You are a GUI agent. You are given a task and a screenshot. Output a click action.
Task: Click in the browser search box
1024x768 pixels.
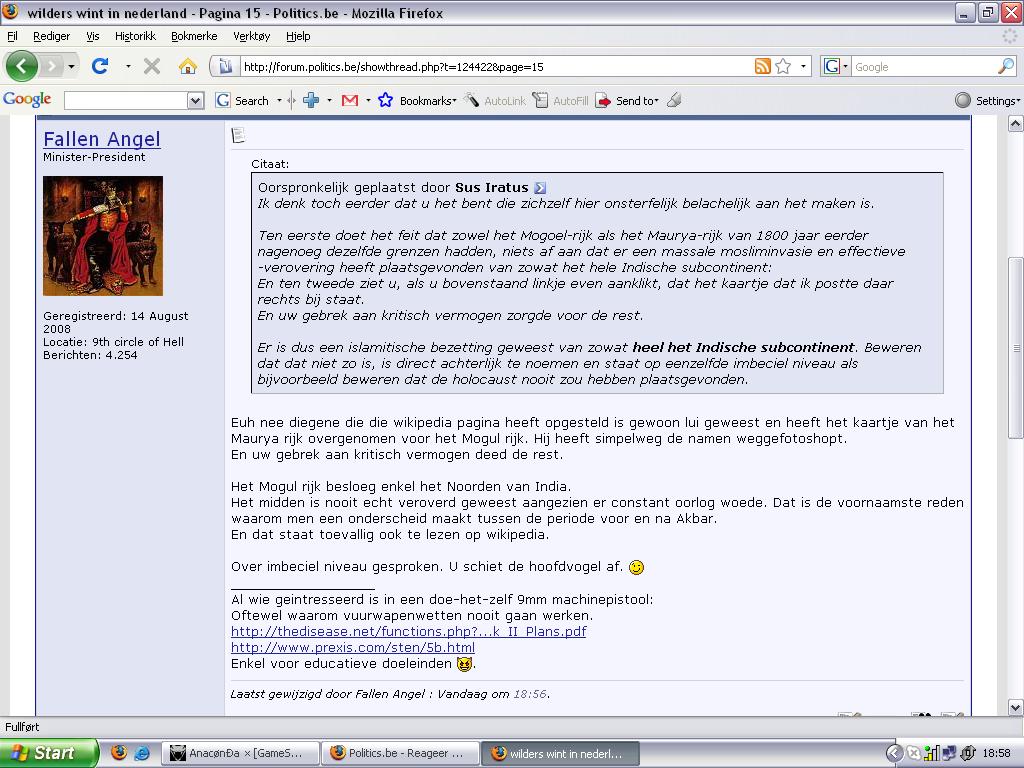924,67
